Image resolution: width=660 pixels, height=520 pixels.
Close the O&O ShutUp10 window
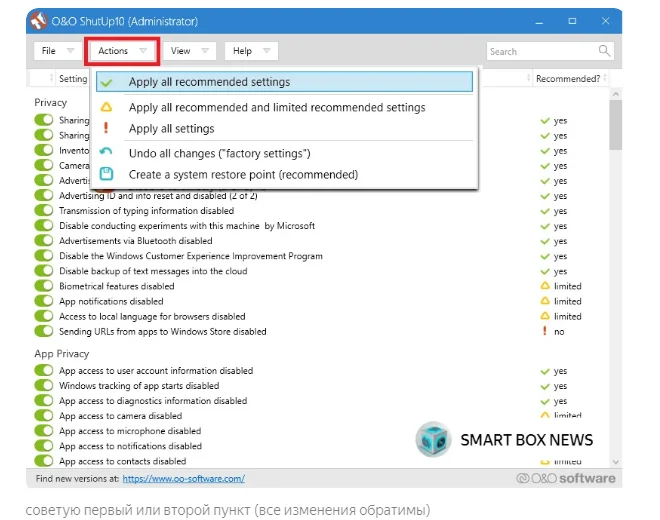[605, 21]
